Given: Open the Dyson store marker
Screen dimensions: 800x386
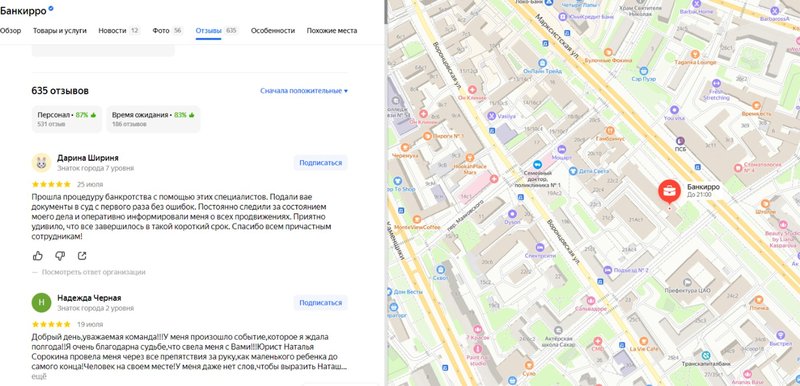Looking at the screenshot, I should click(512, 214).
